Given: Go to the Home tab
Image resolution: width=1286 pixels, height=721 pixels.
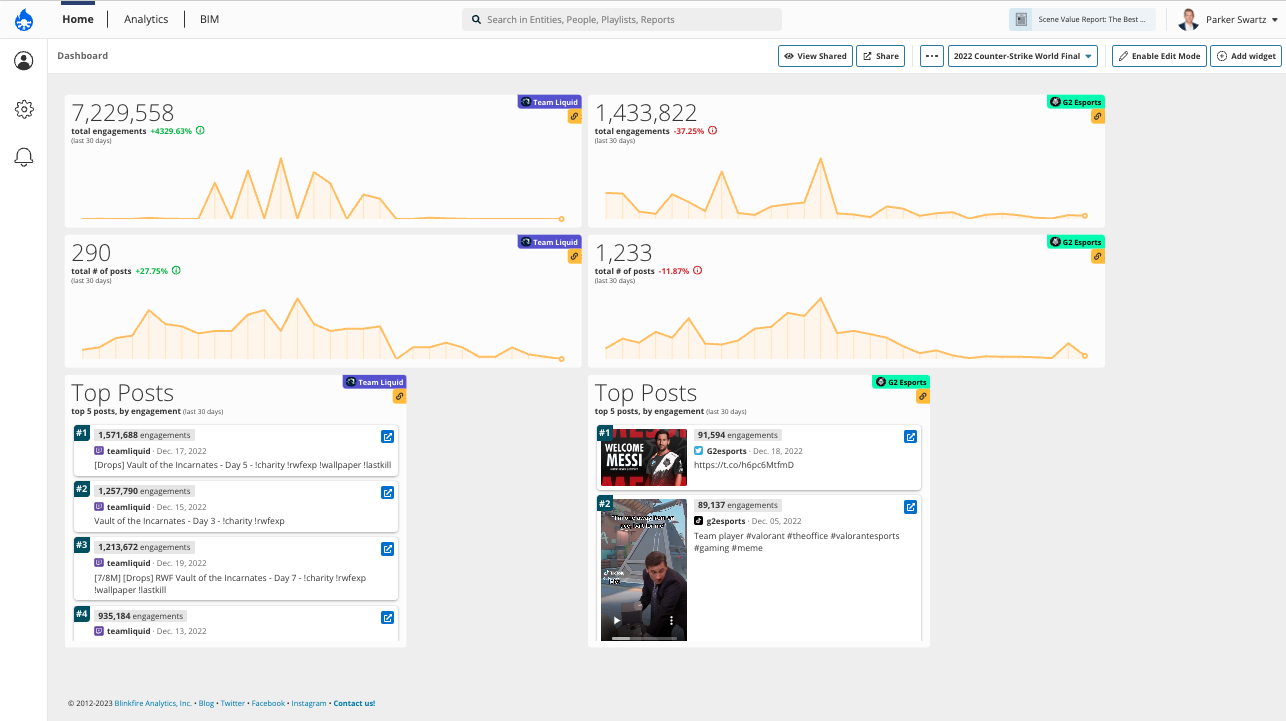Looking at the screenshot, I should [x=78, y=19].
